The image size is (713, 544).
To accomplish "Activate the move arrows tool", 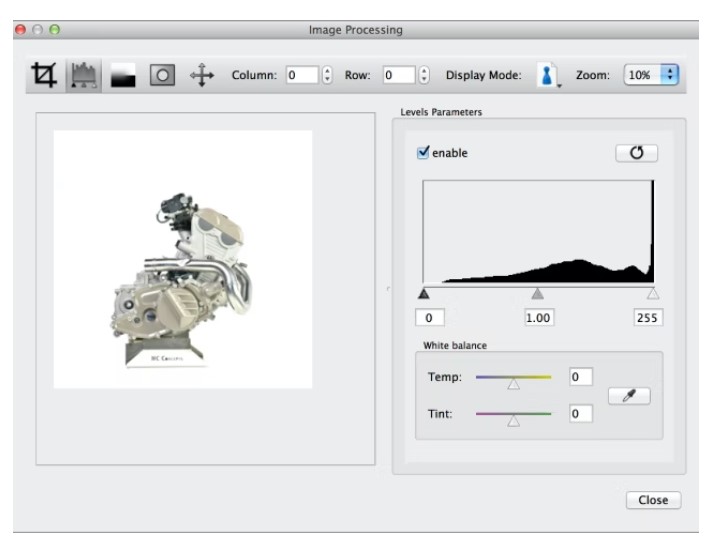I will 202,76.
